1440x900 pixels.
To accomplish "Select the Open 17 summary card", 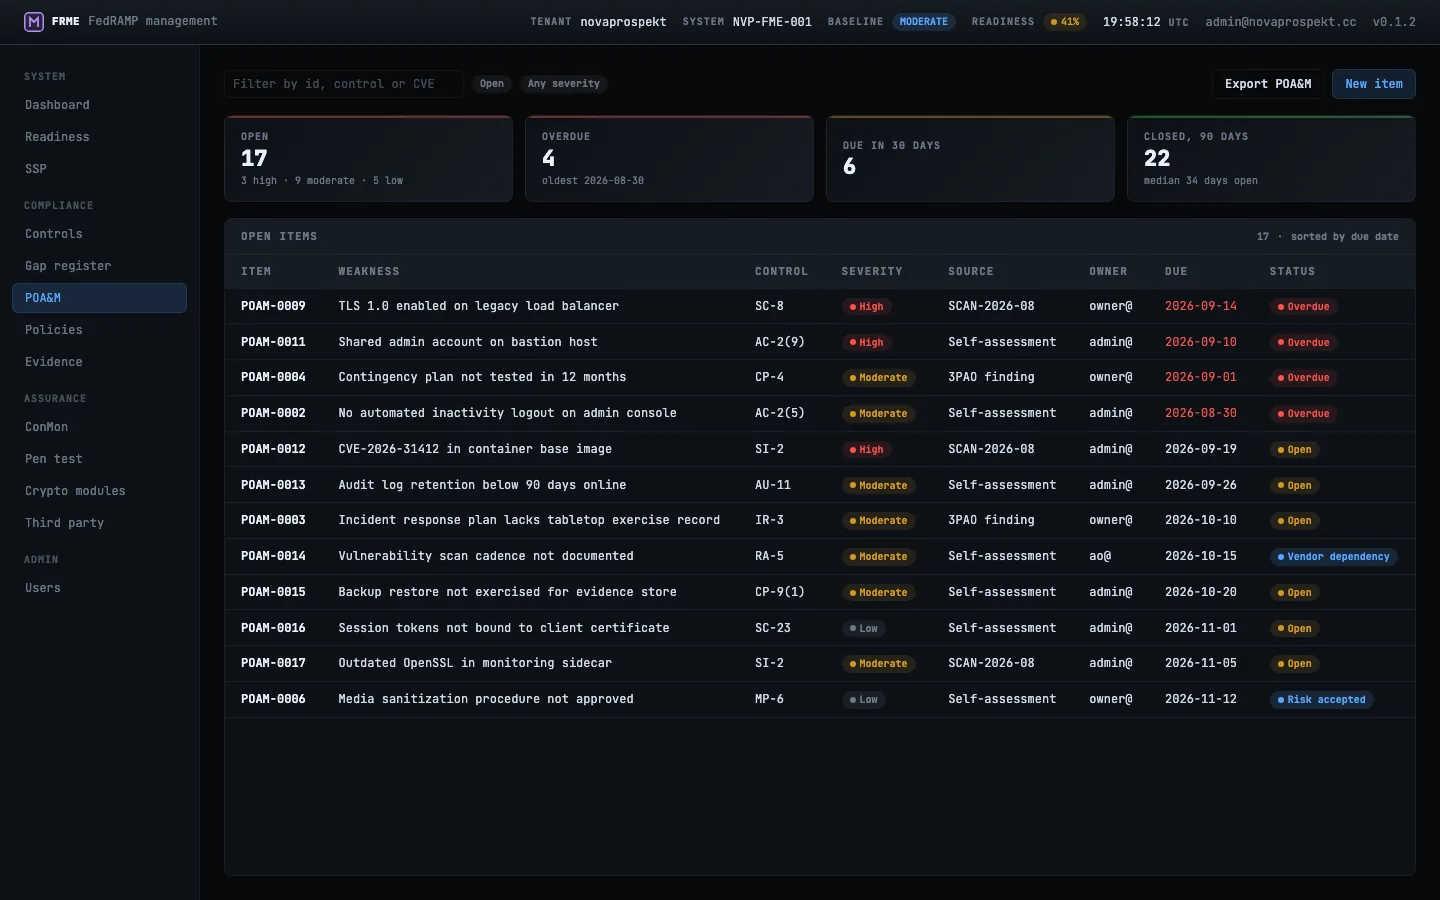I will tap(369, 159).
